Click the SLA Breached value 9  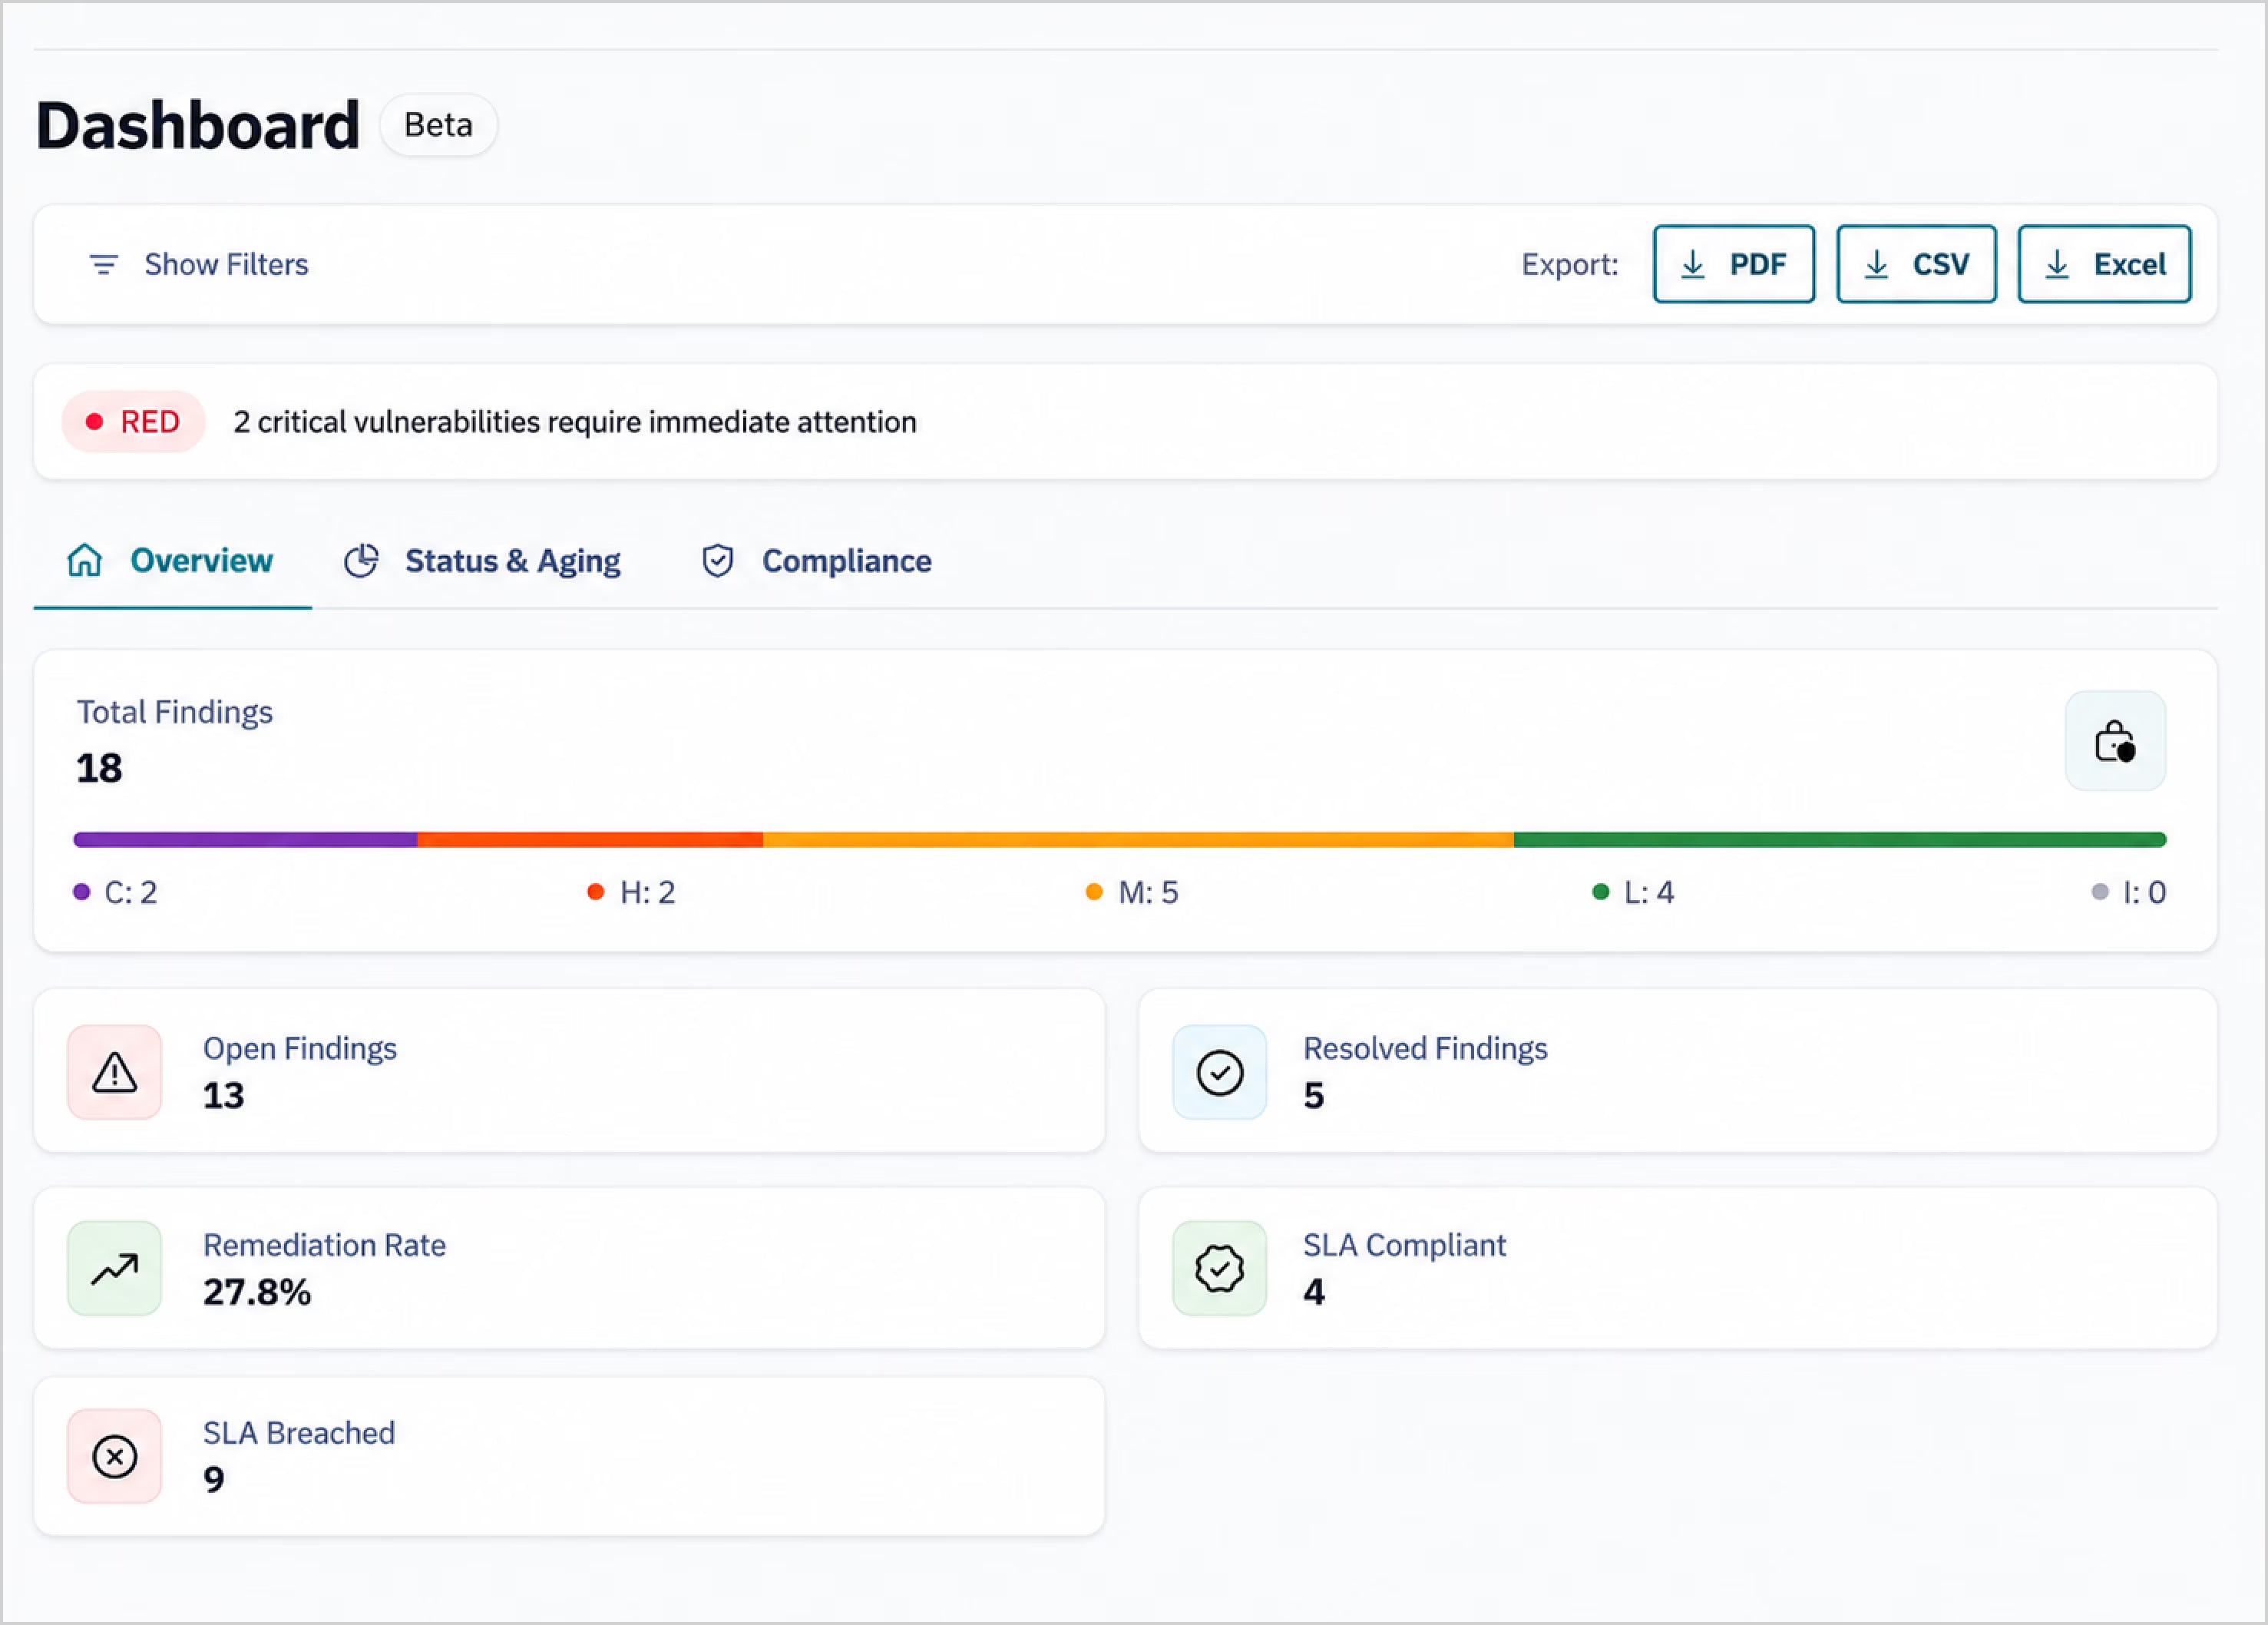[213, 1479]
